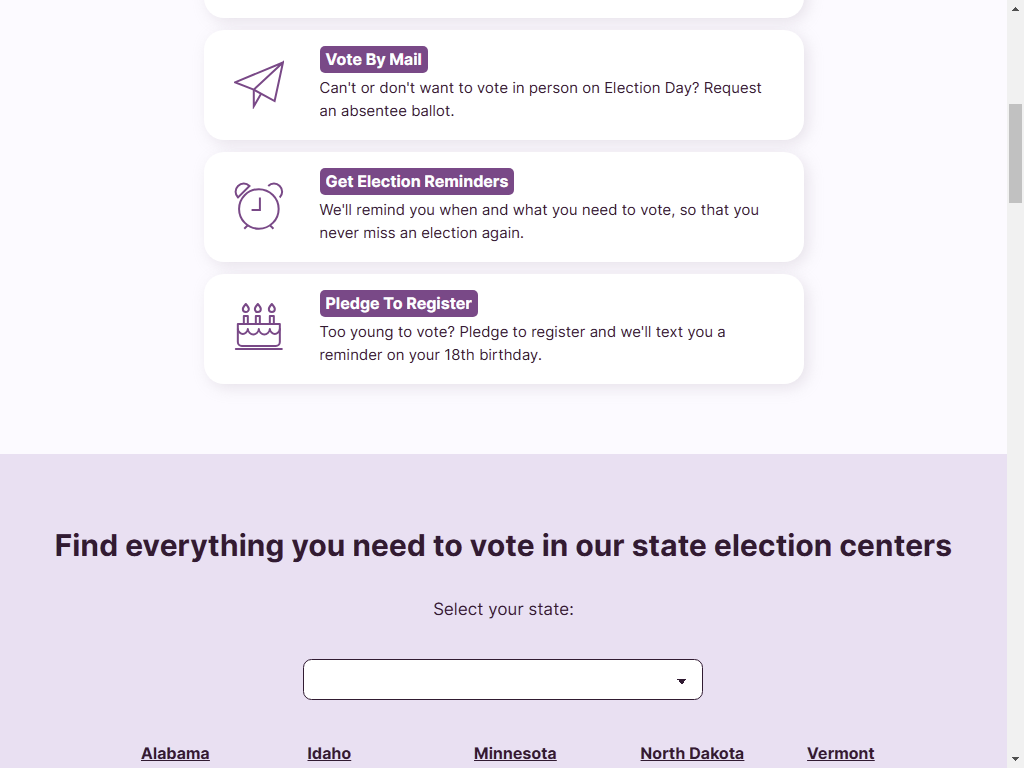Click the absentee ballot description text

pyautogui.click(x=540, y=99)
